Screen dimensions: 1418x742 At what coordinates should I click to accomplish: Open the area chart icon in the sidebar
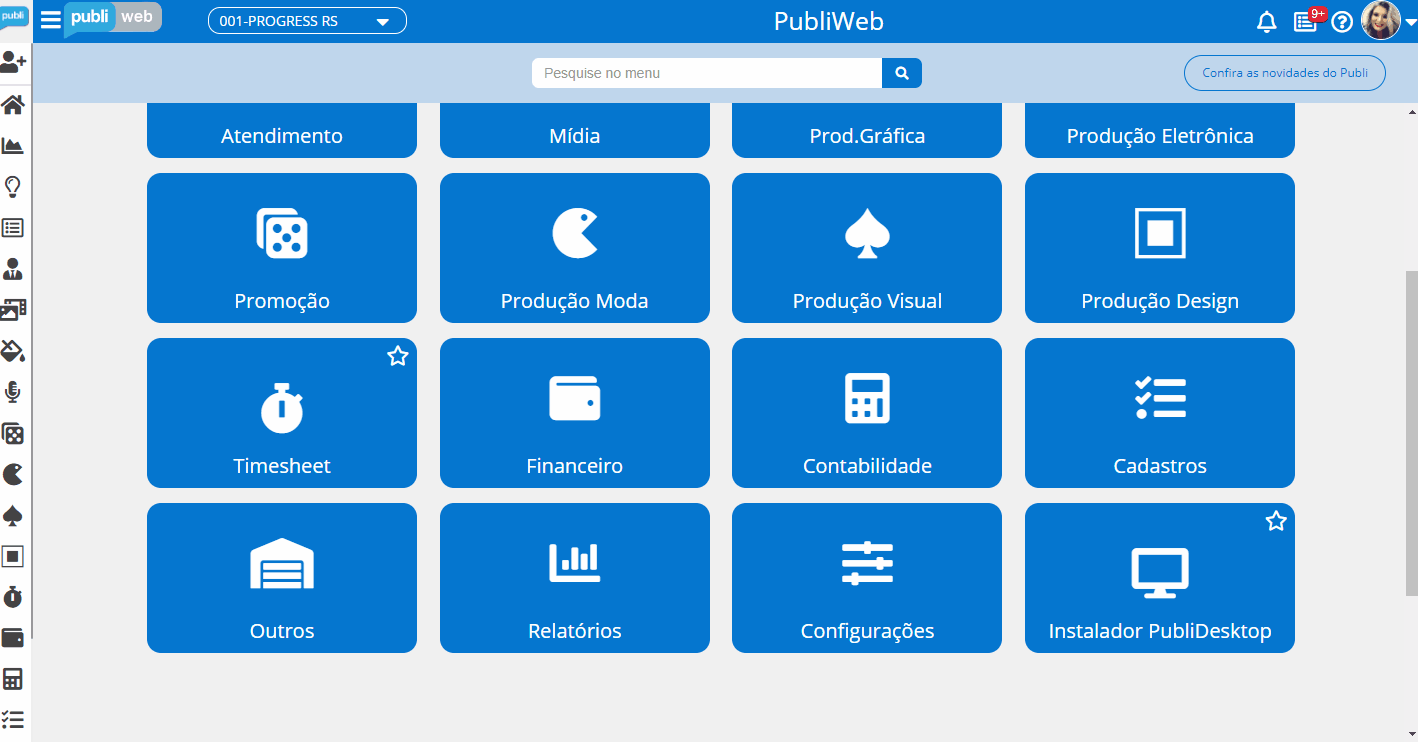(13, 146)
